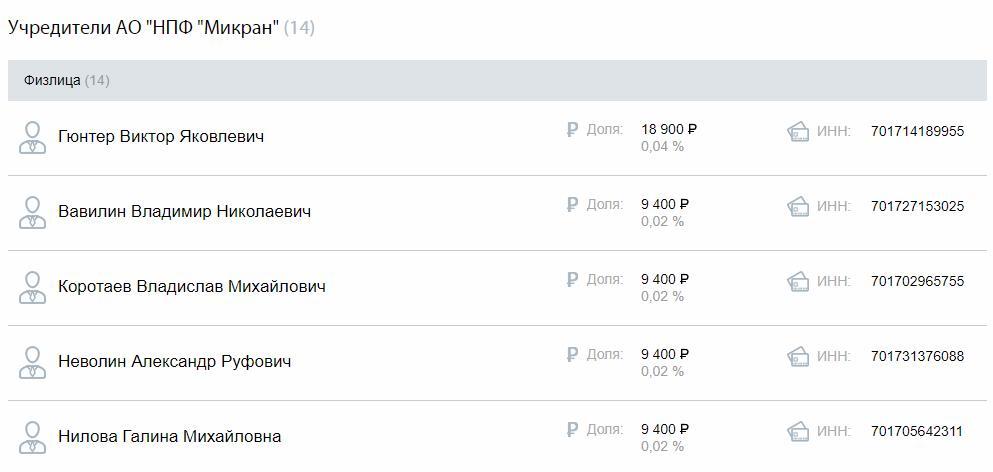Image resolution: width=993 pixels, height=472 pixels.
Task: Click the Учредители АО "НПФ "Микран" heading
Action: [x=143, y=28]
